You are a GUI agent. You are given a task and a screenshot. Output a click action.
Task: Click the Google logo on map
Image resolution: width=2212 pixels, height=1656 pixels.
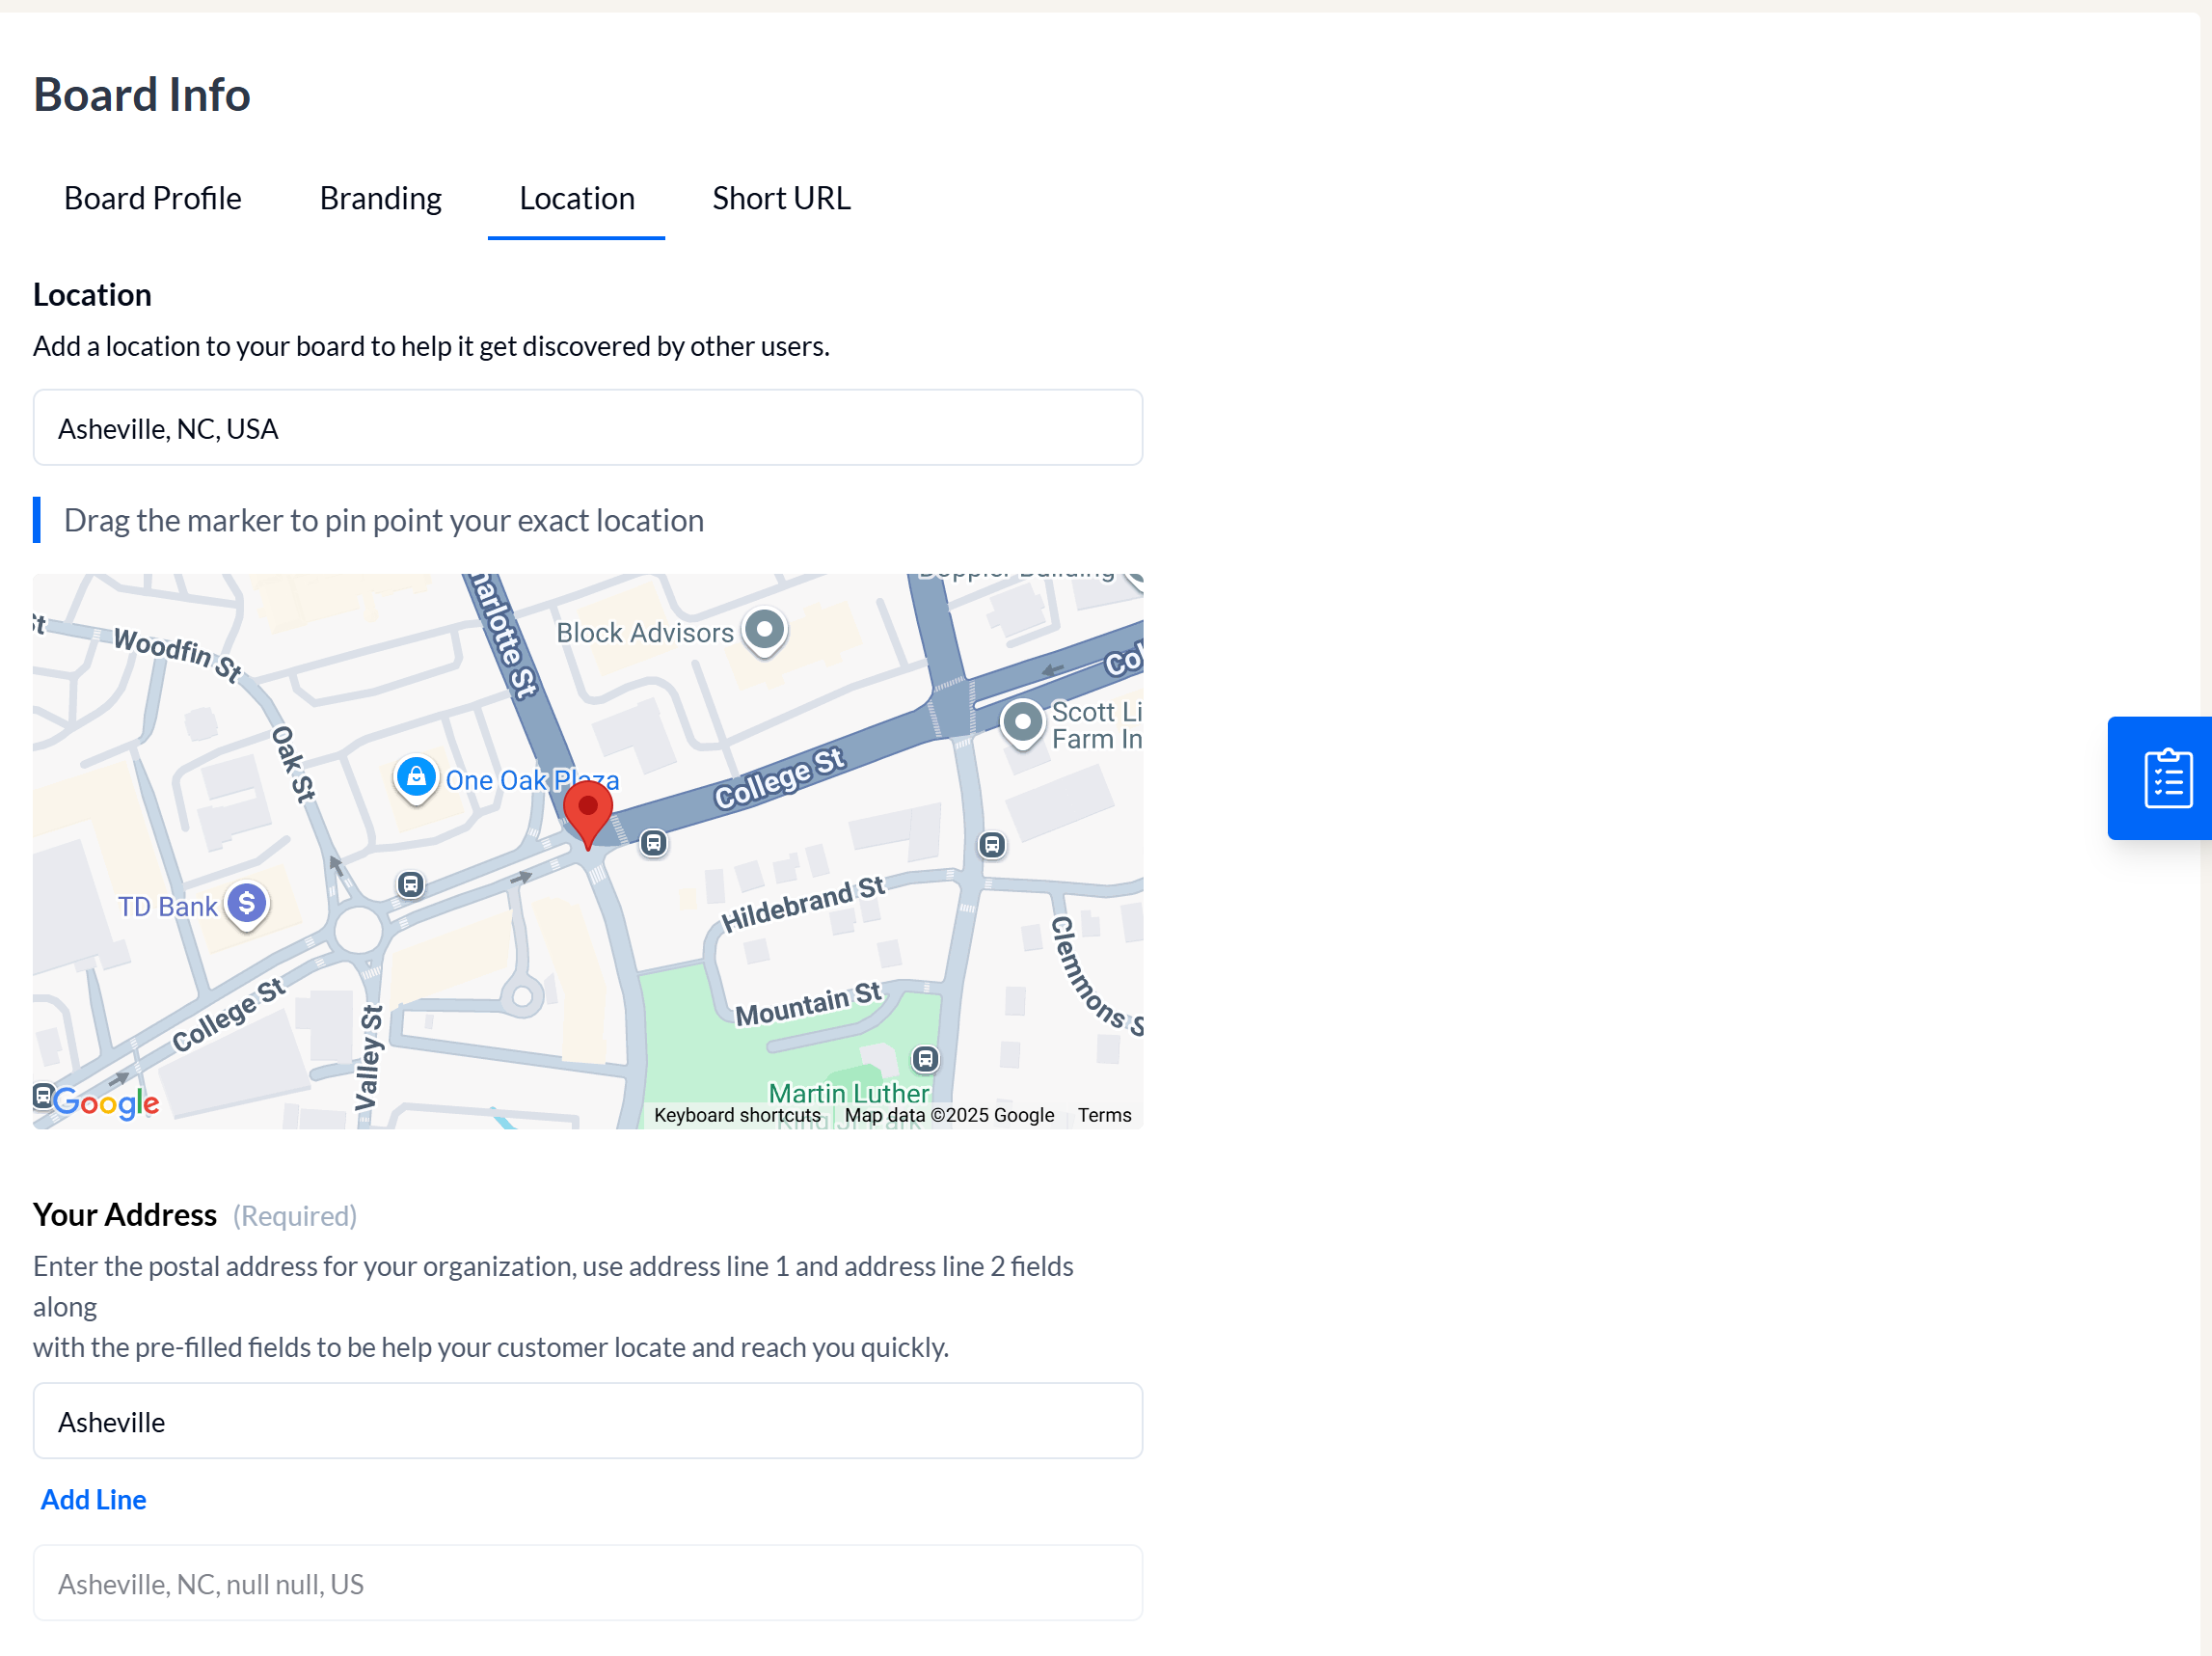105,1102
